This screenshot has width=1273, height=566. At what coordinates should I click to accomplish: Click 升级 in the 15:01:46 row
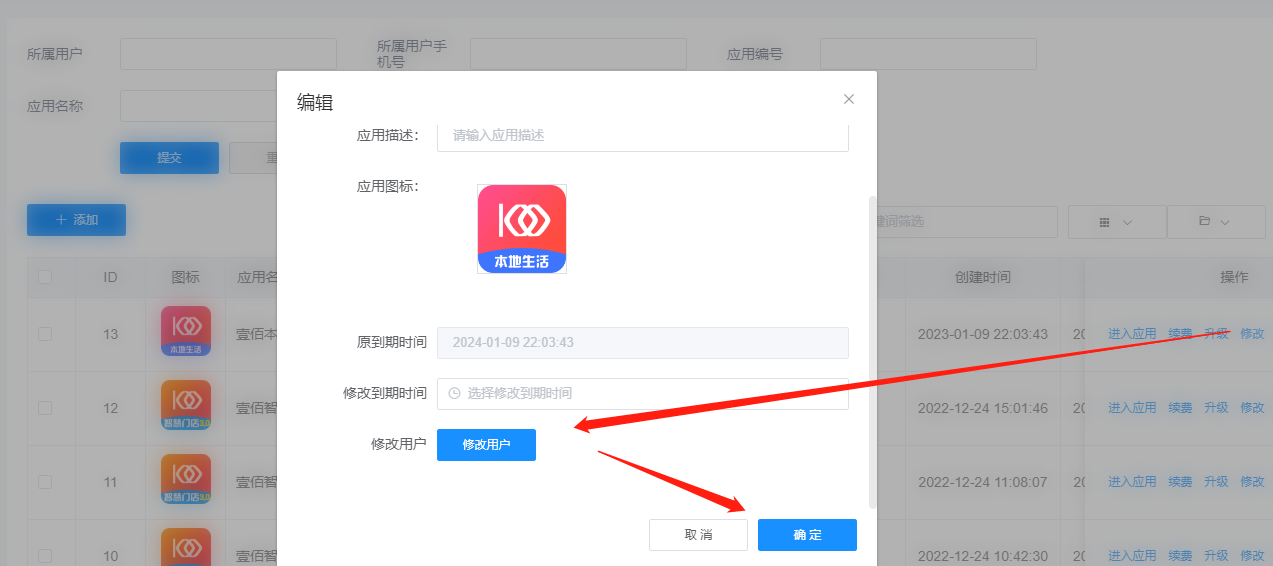tap(1216, 408)
